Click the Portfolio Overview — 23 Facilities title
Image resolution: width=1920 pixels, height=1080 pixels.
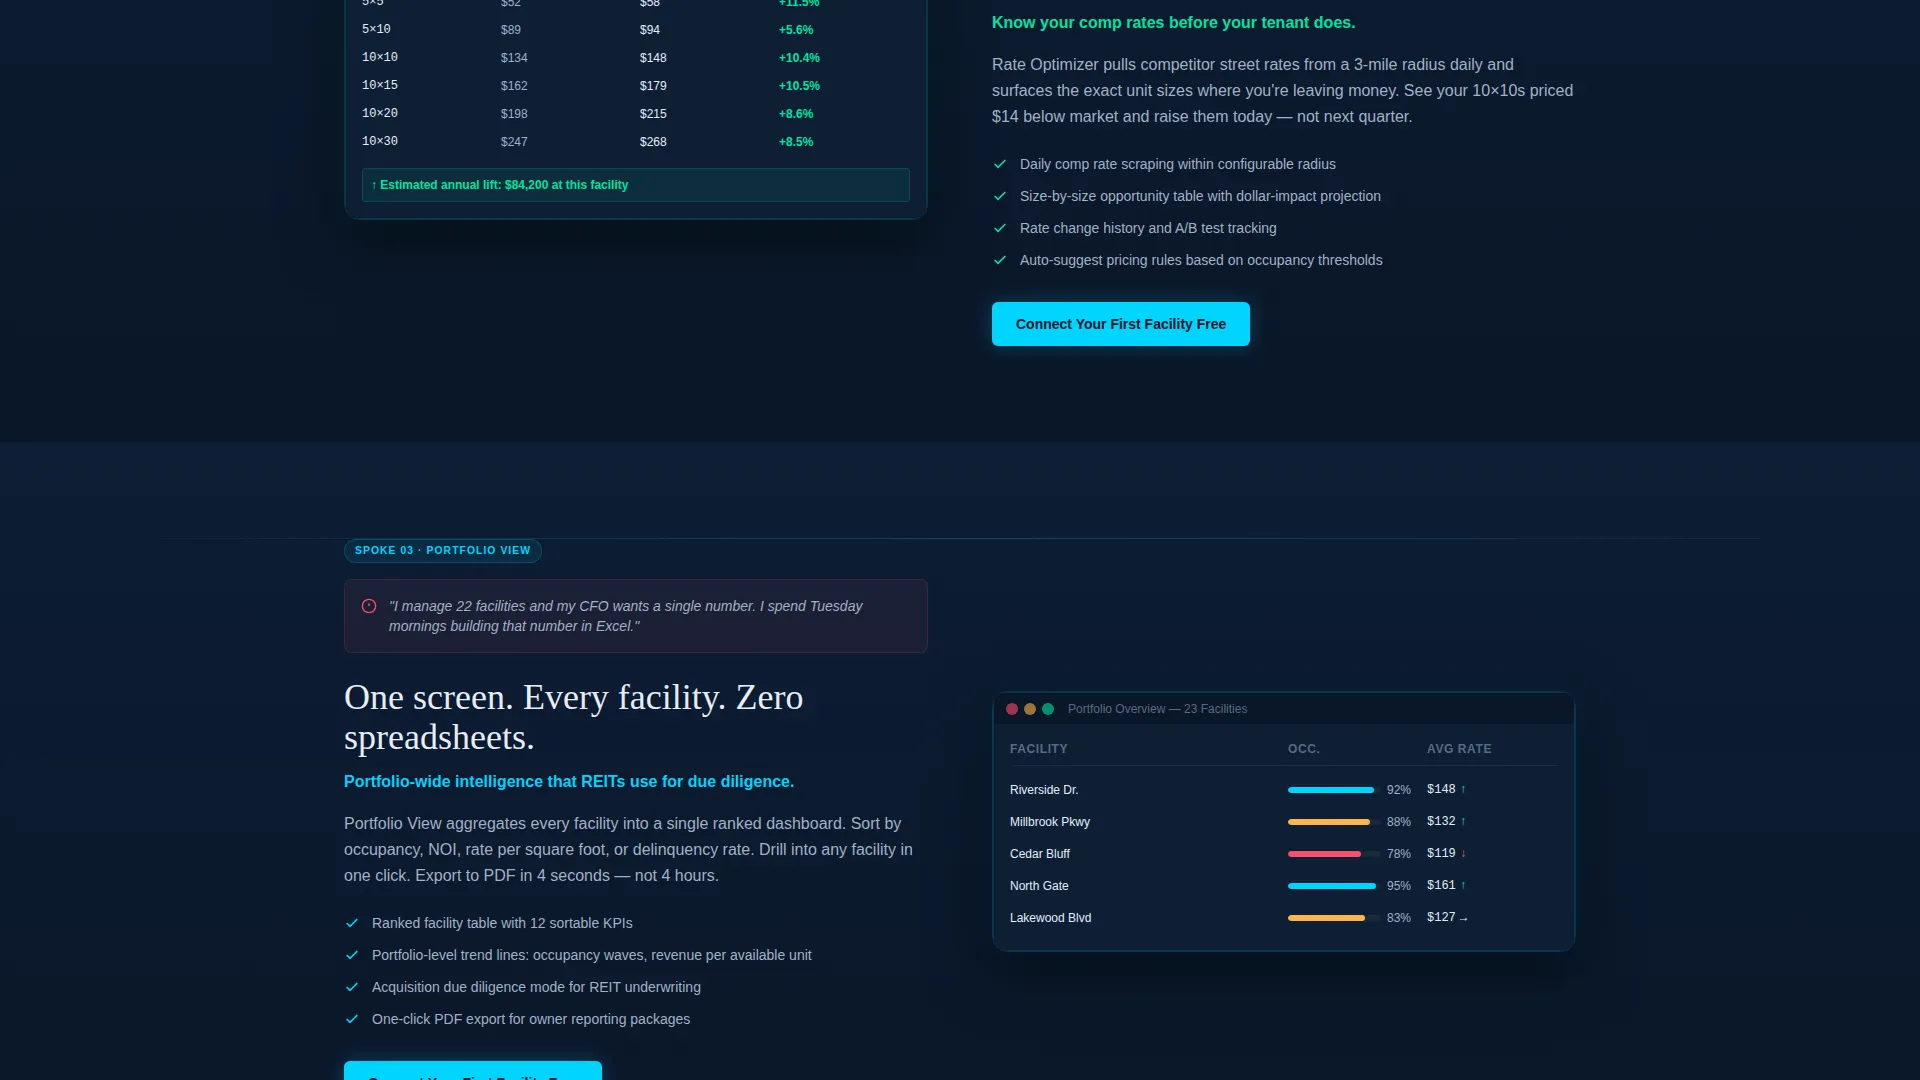click(x=1157, y=709)
